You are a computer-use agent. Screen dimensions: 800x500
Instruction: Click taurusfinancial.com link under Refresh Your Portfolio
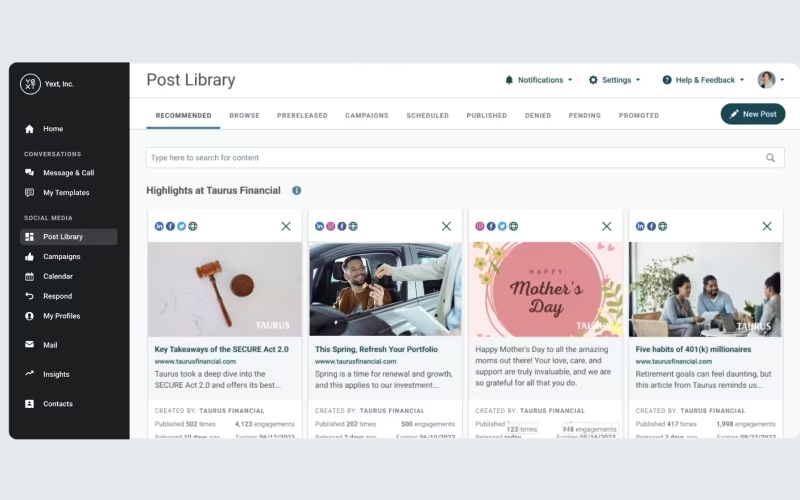[356, 362]
